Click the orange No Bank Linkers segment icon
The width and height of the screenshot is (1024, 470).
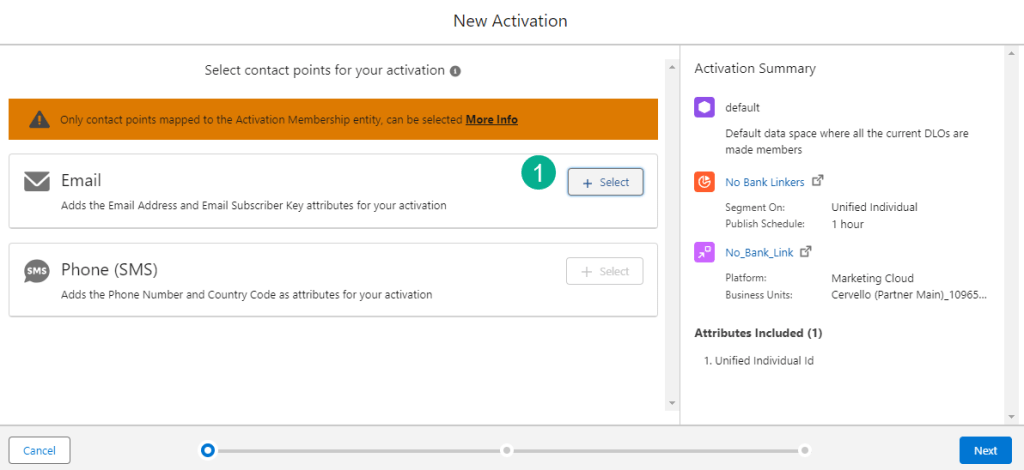[704, 181]
